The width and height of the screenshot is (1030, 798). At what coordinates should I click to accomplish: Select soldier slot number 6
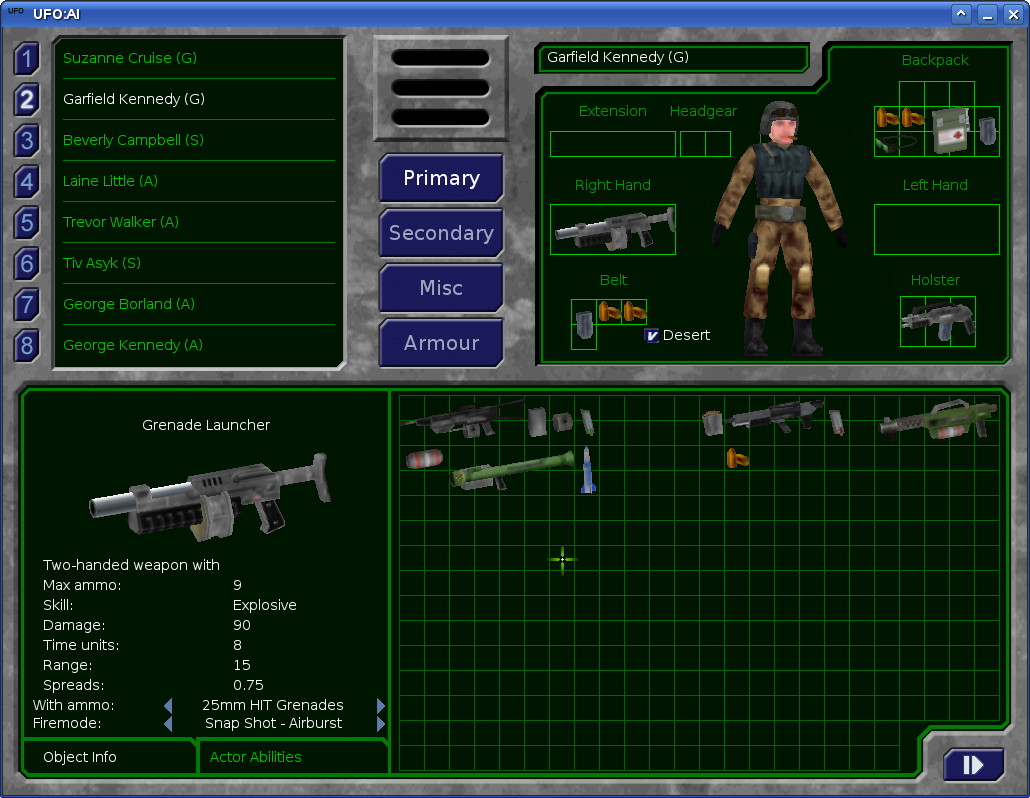[x=27, y=264]
